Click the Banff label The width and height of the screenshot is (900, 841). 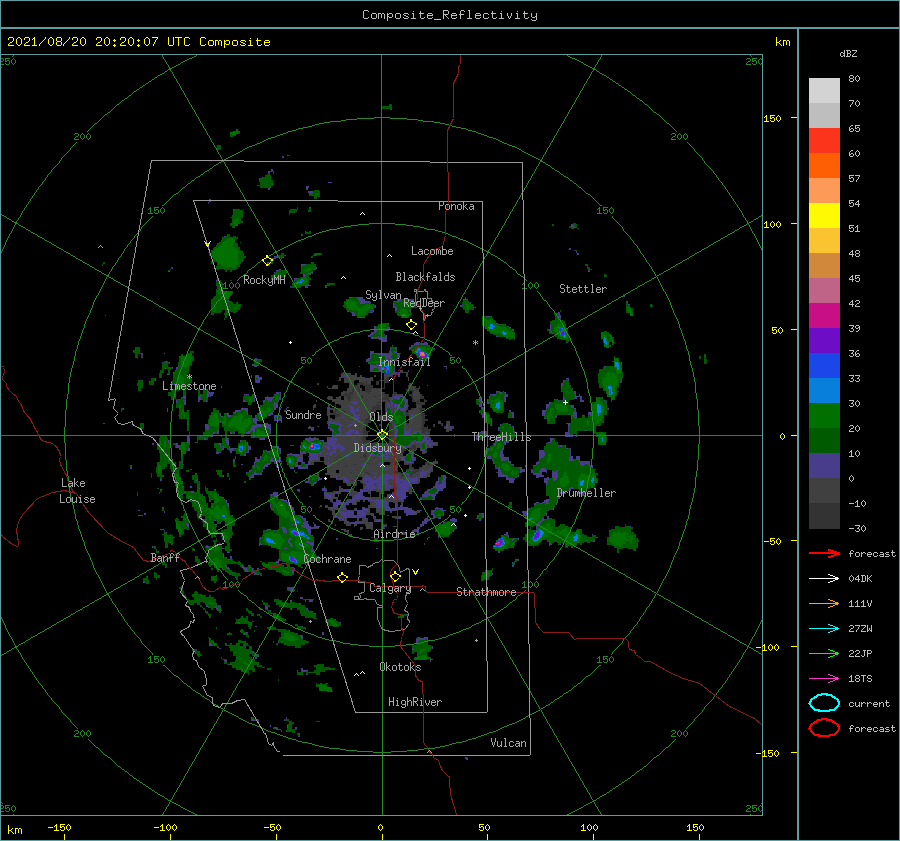[165, 557]
